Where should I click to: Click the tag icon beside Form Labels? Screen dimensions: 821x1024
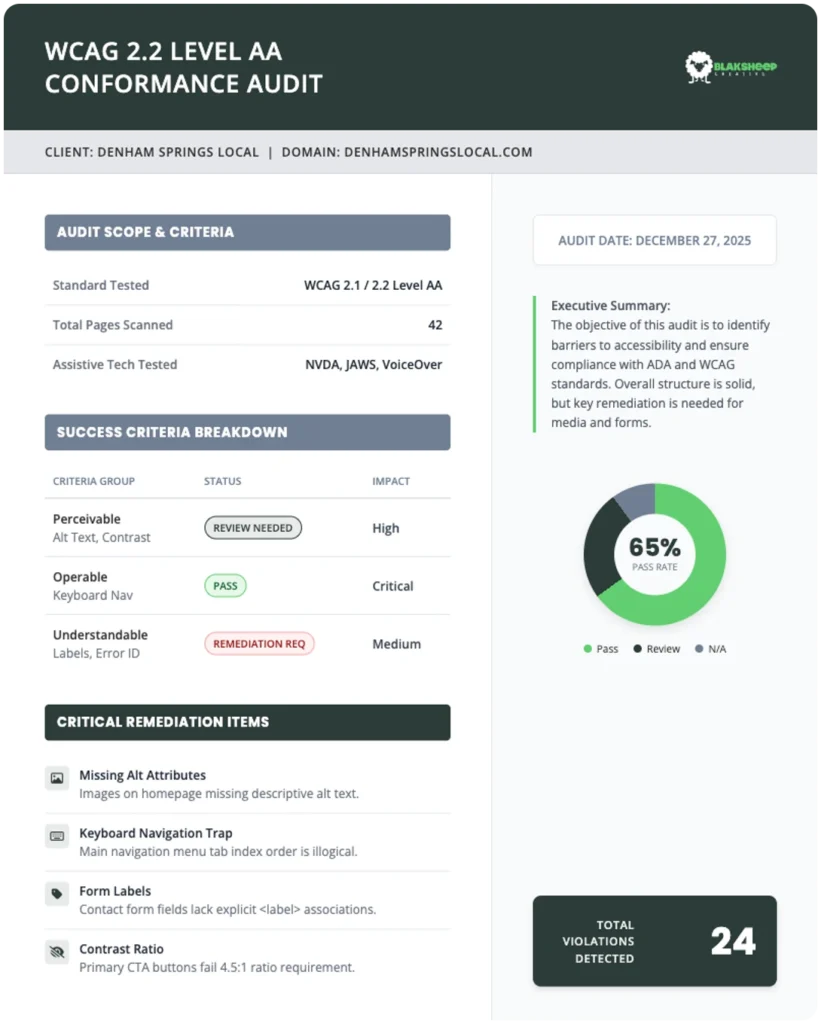pyautogui.click(x=57, y=893)
